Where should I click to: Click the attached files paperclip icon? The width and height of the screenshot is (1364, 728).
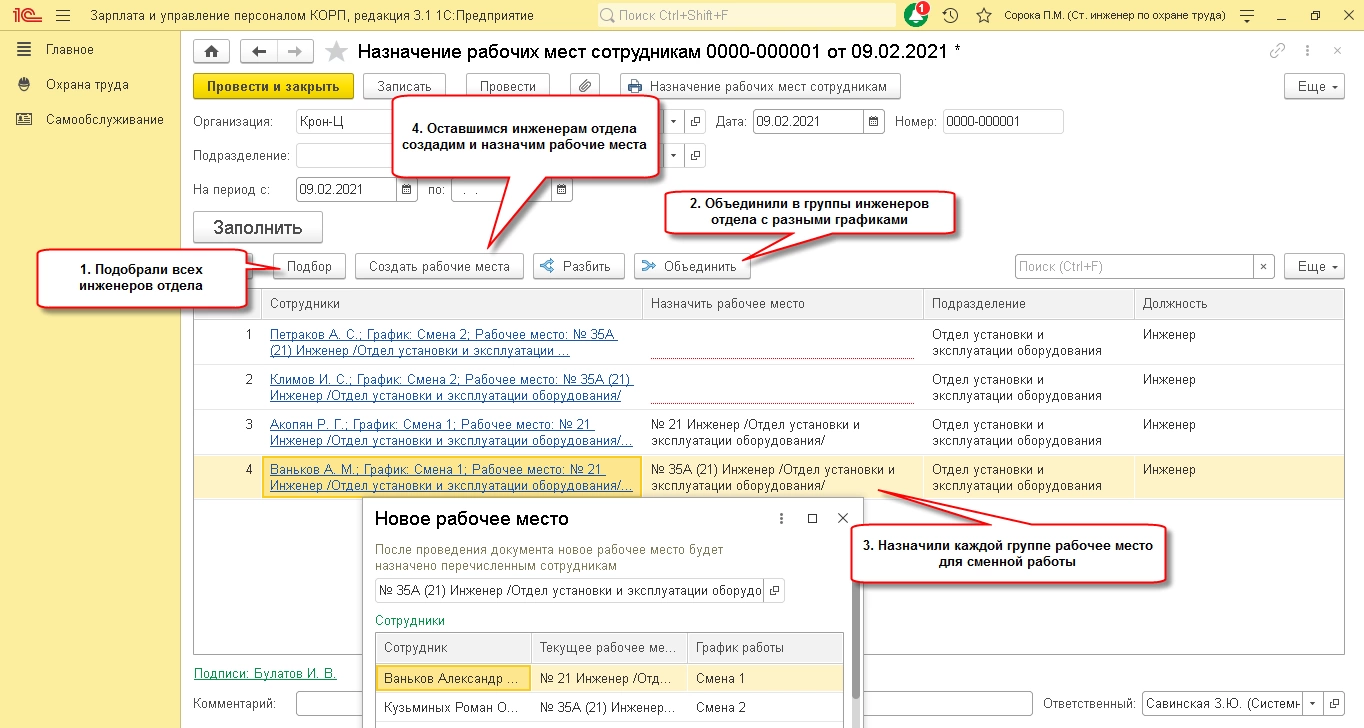[584, 86]
